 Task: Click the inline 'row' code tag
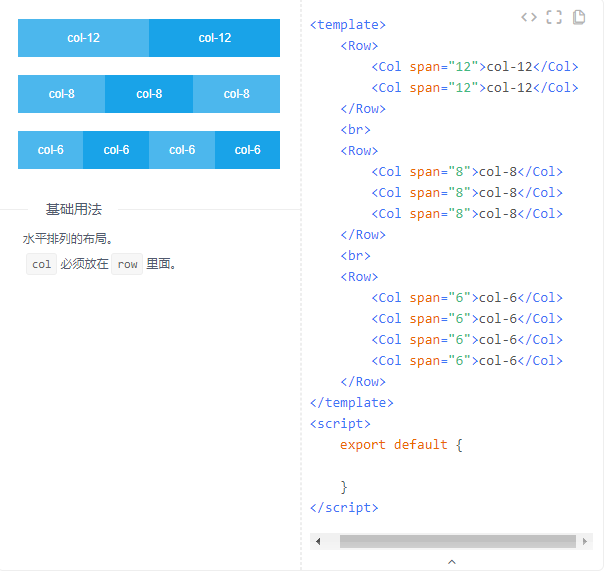[127, 264]
